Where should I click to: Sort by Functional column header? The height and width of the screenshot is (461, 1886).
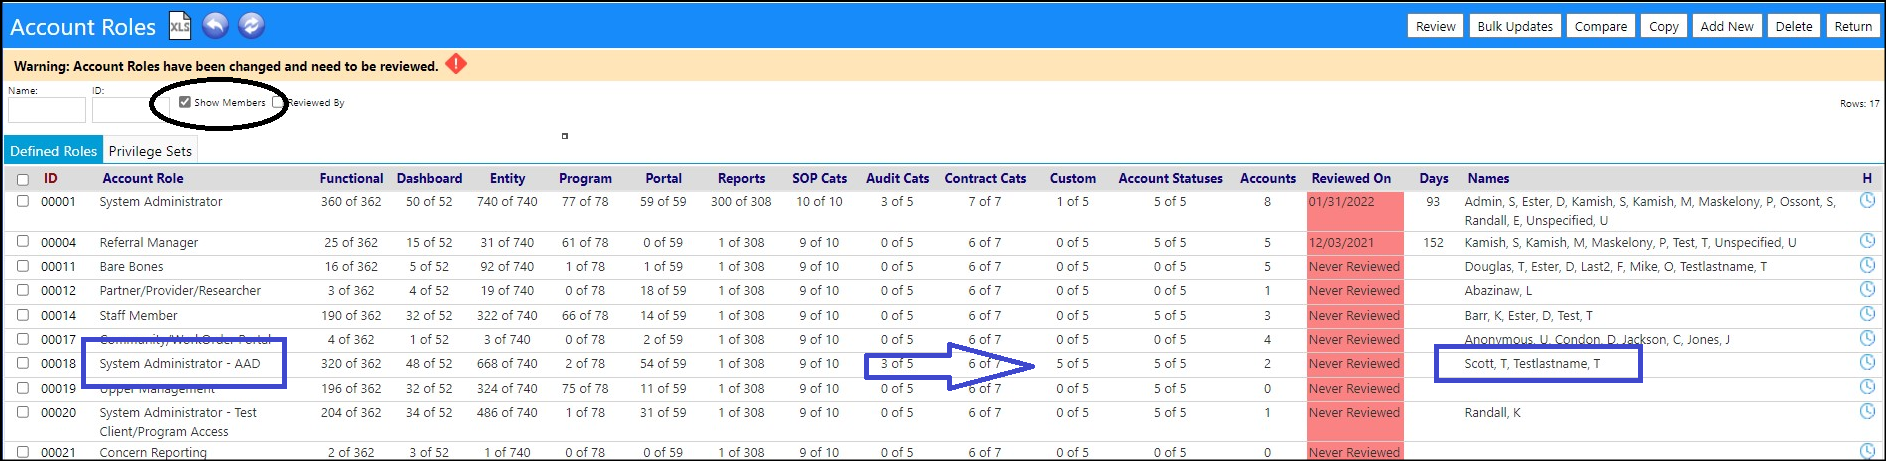click(x=351, y=178)
